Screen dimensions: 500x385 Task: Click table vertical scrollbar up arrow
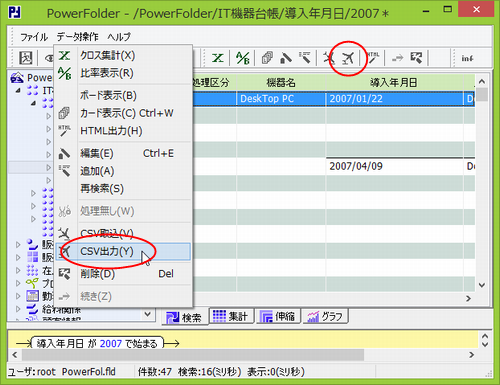pyautogui.click(x=482, y=81)
